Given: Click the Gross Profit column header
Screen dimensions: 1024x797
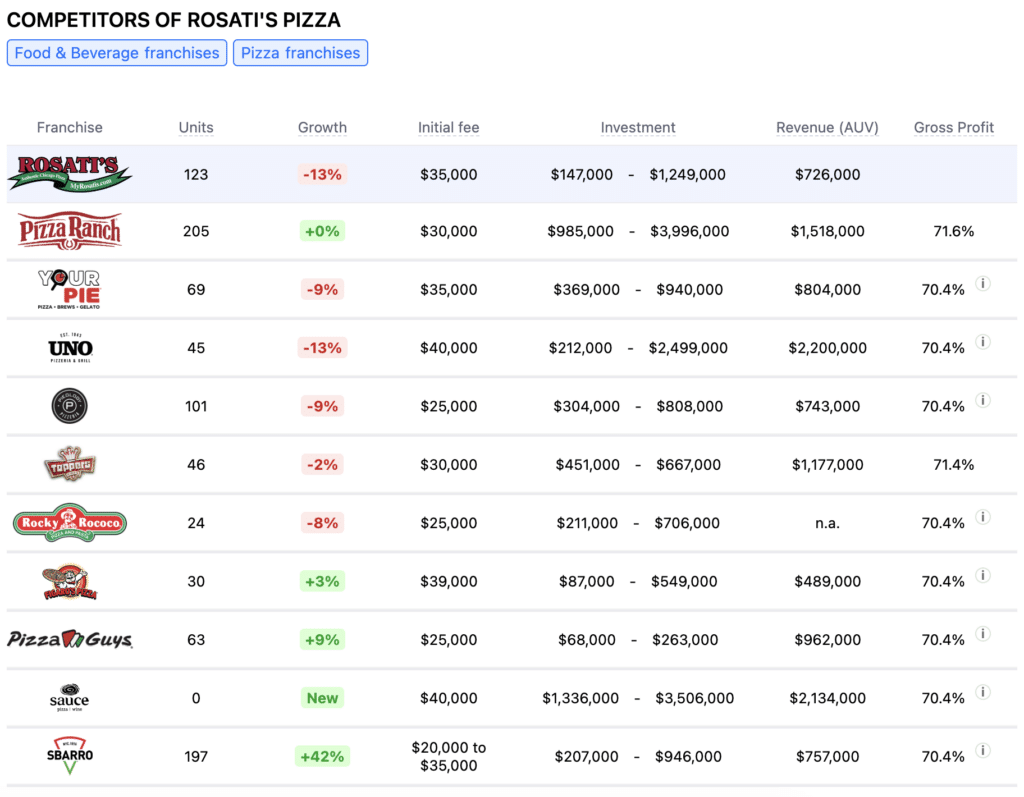Looking at the screenshot, I should click(953, 127).
